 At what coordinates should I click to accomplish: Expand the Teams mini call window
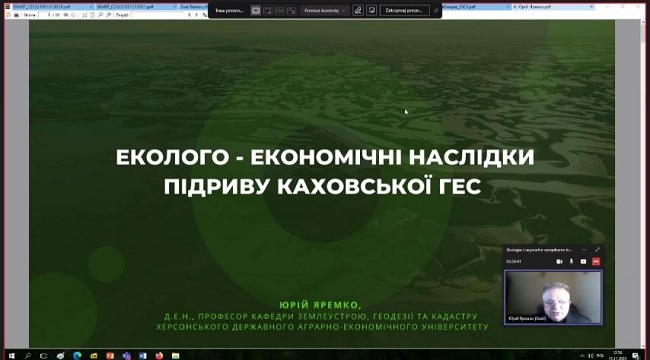pyautogui.click(x=597, y=249)
